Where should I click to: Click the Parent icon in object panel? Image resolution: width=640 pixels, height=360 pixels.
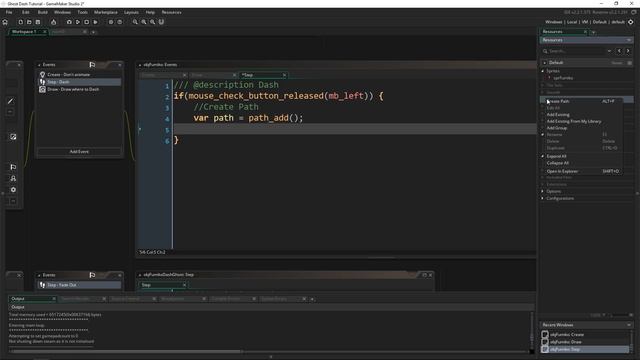(13, 178)
